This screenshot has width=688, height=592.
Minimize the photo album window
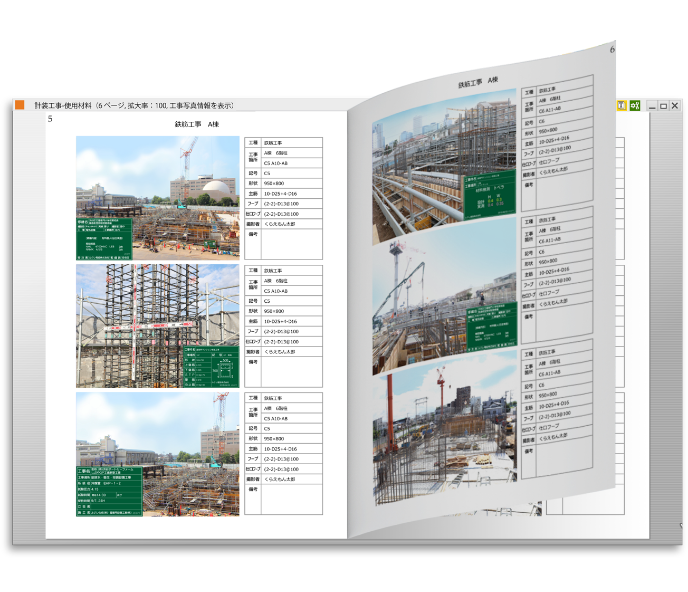click(x=651, y=105)
